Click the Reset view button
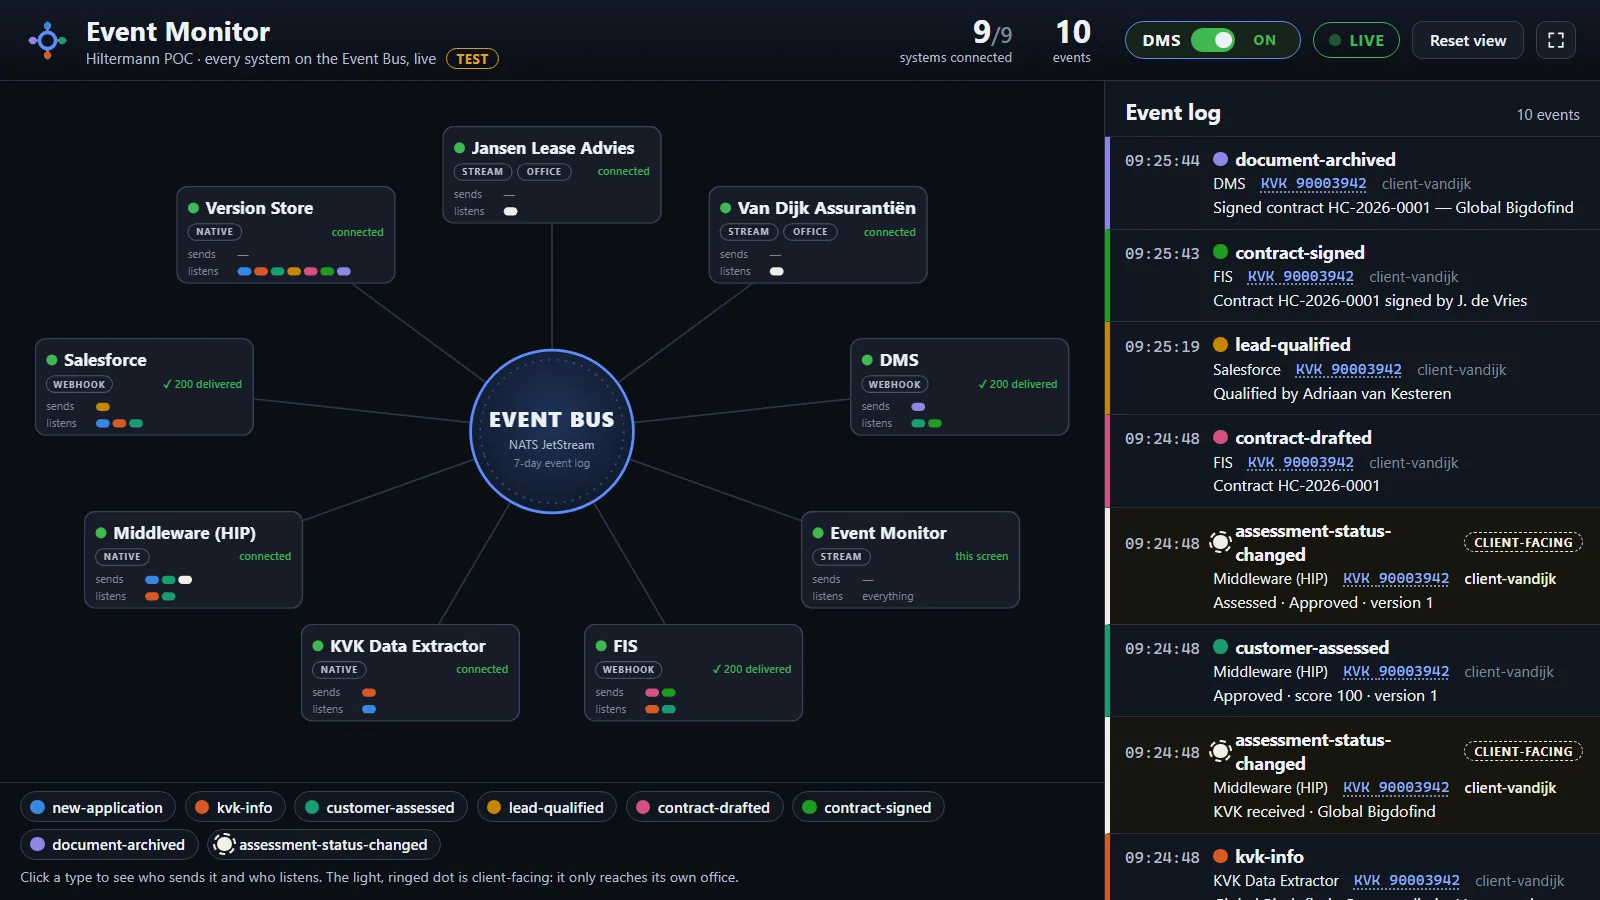The width and height of the screenshot is (1600, 900). (x=1467, y=40)
